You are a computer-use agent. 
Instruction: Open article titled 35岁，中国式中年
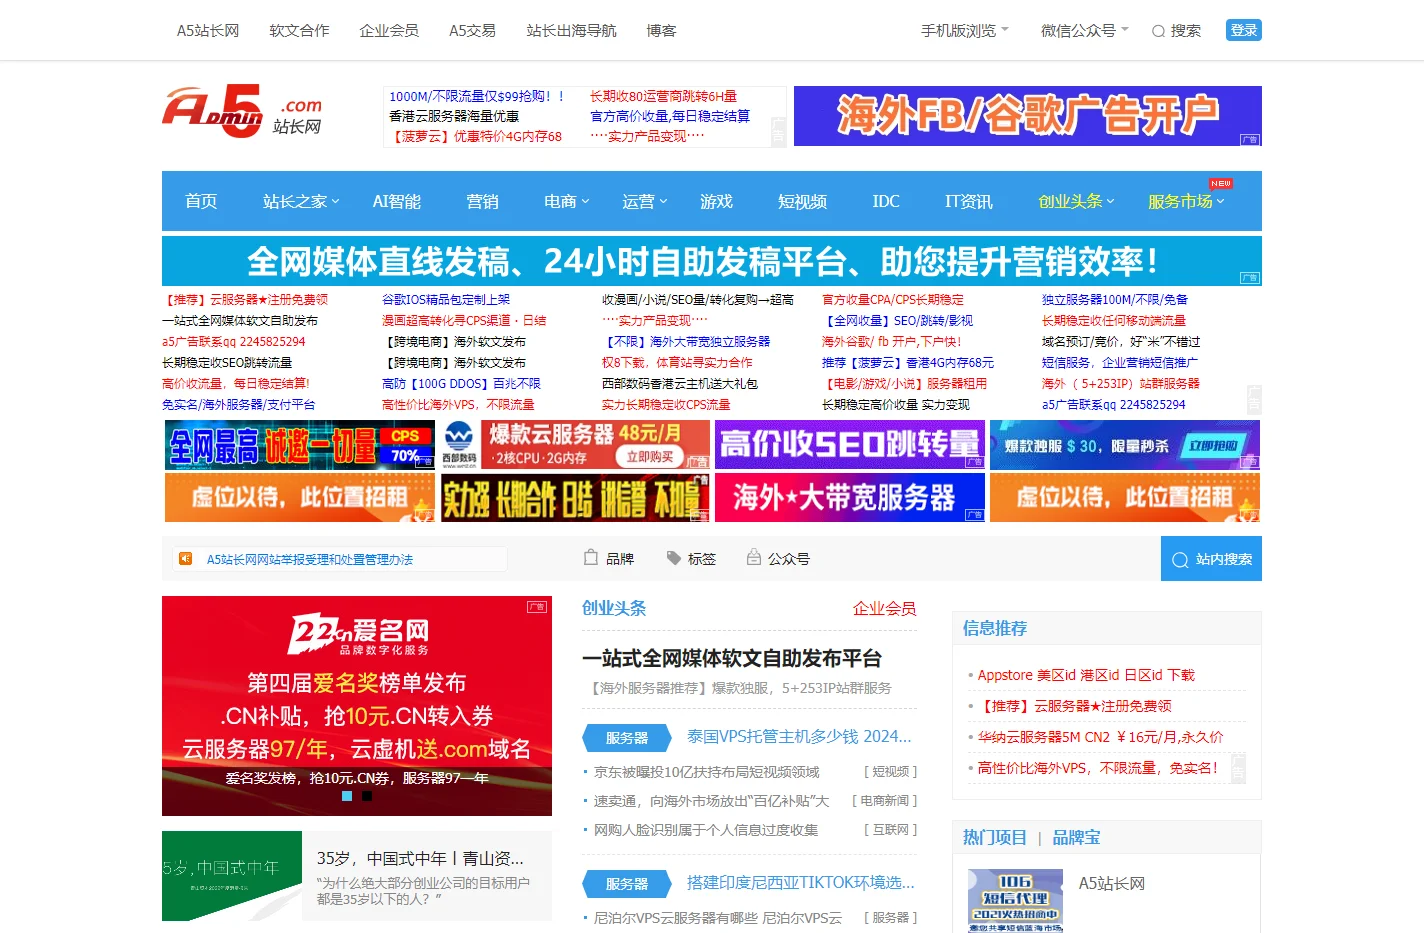coord(420,858)
